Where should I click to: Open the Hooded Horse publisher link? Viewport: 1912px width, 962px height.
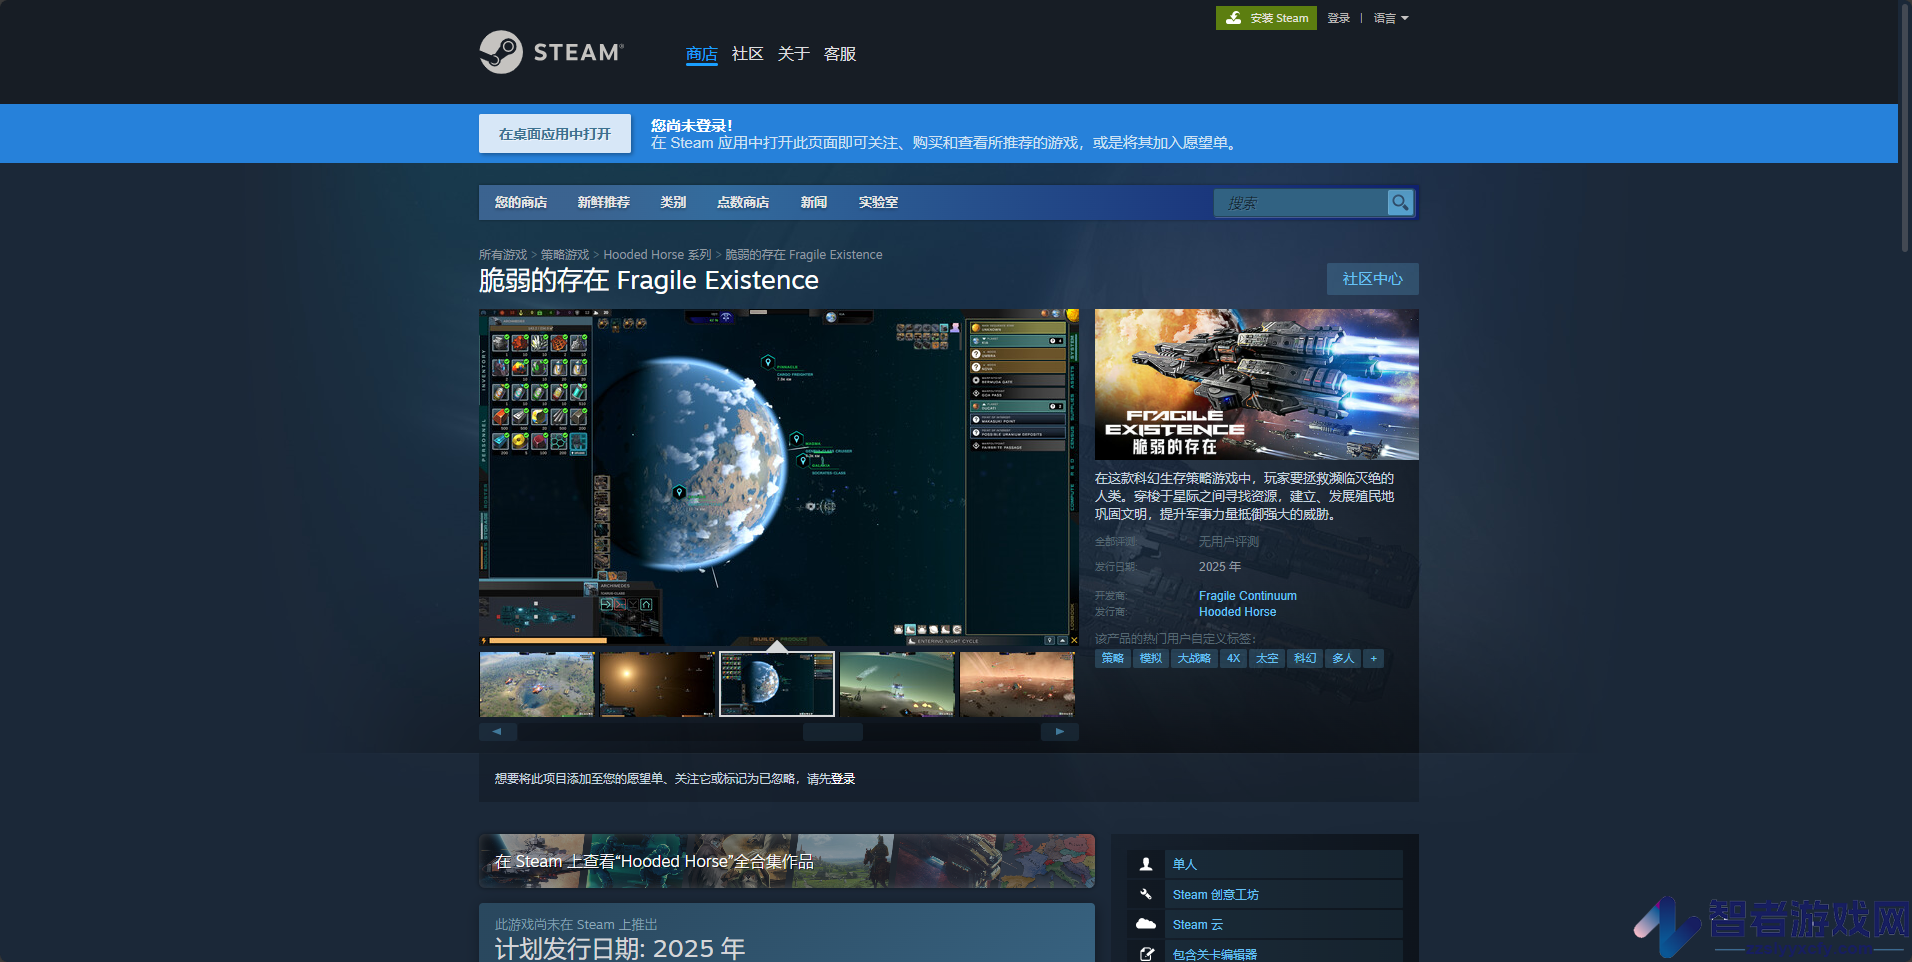pos(1238,612)
